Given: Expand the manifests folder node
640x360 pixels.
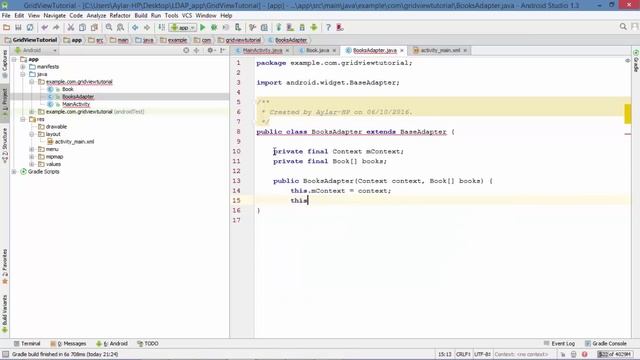Looking at the screenshot, I should tap(23, 67).
